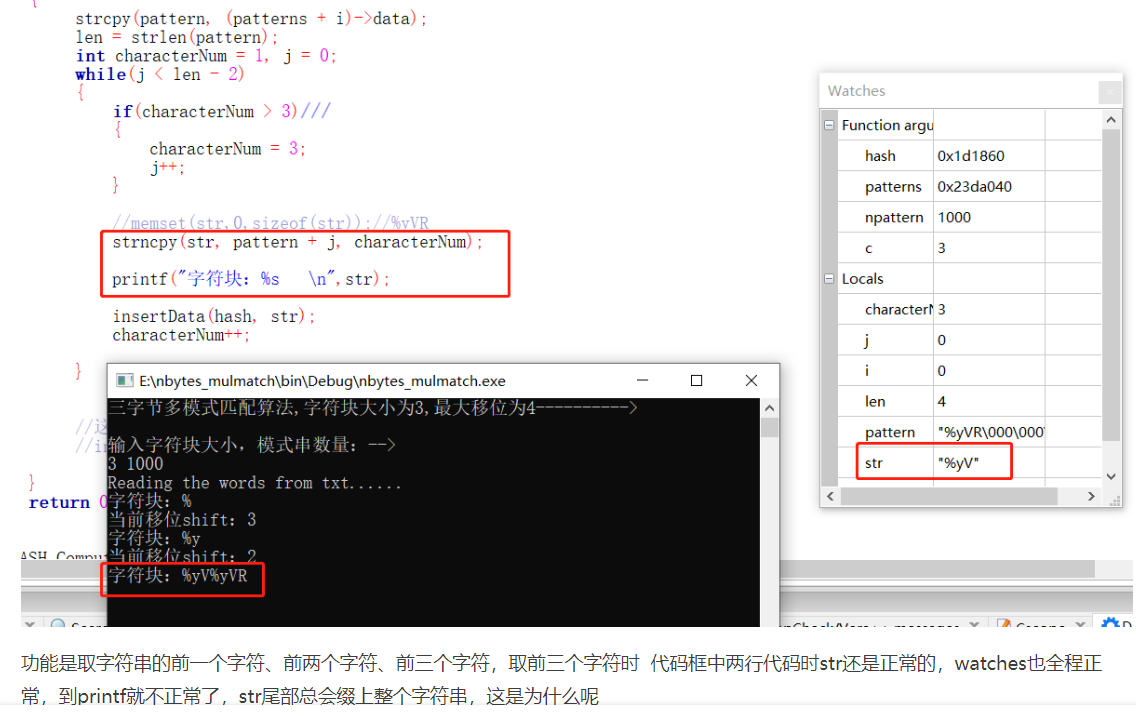Click the console window title path
The width and height of the screenshot is (1136, 716).
322,381
